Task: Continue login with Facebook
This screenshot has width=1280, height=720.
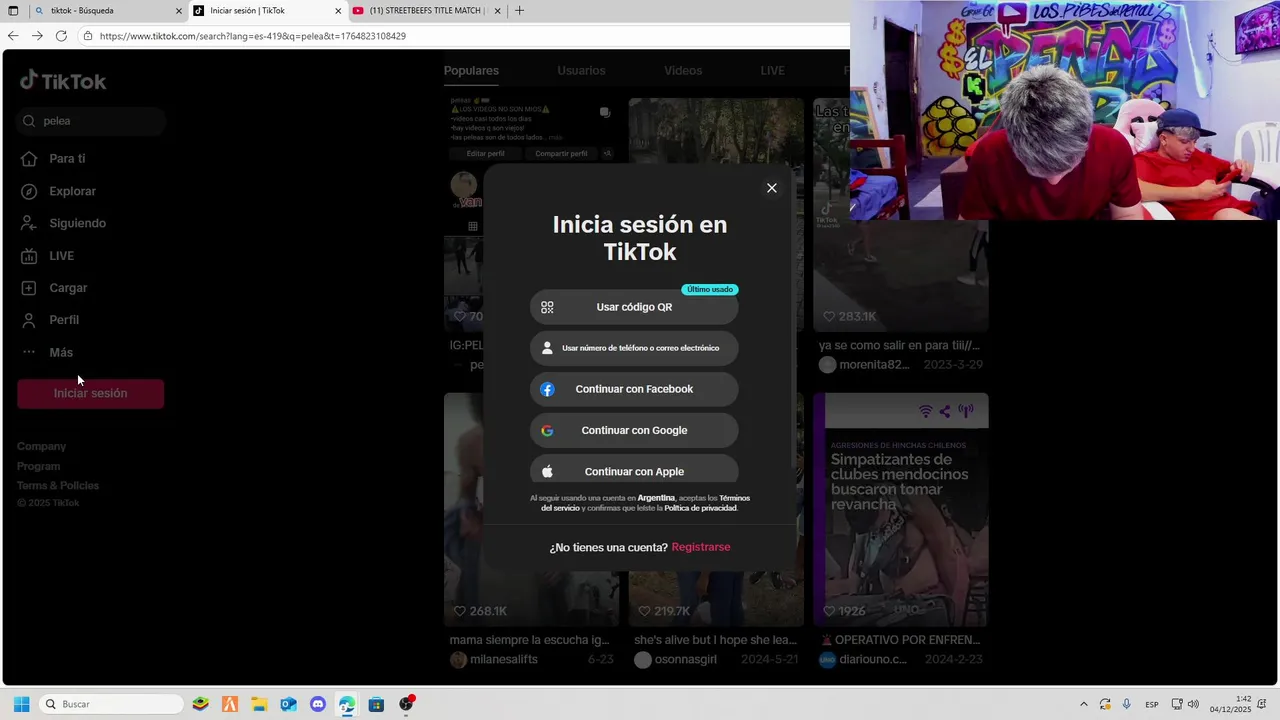Action: 634,389
